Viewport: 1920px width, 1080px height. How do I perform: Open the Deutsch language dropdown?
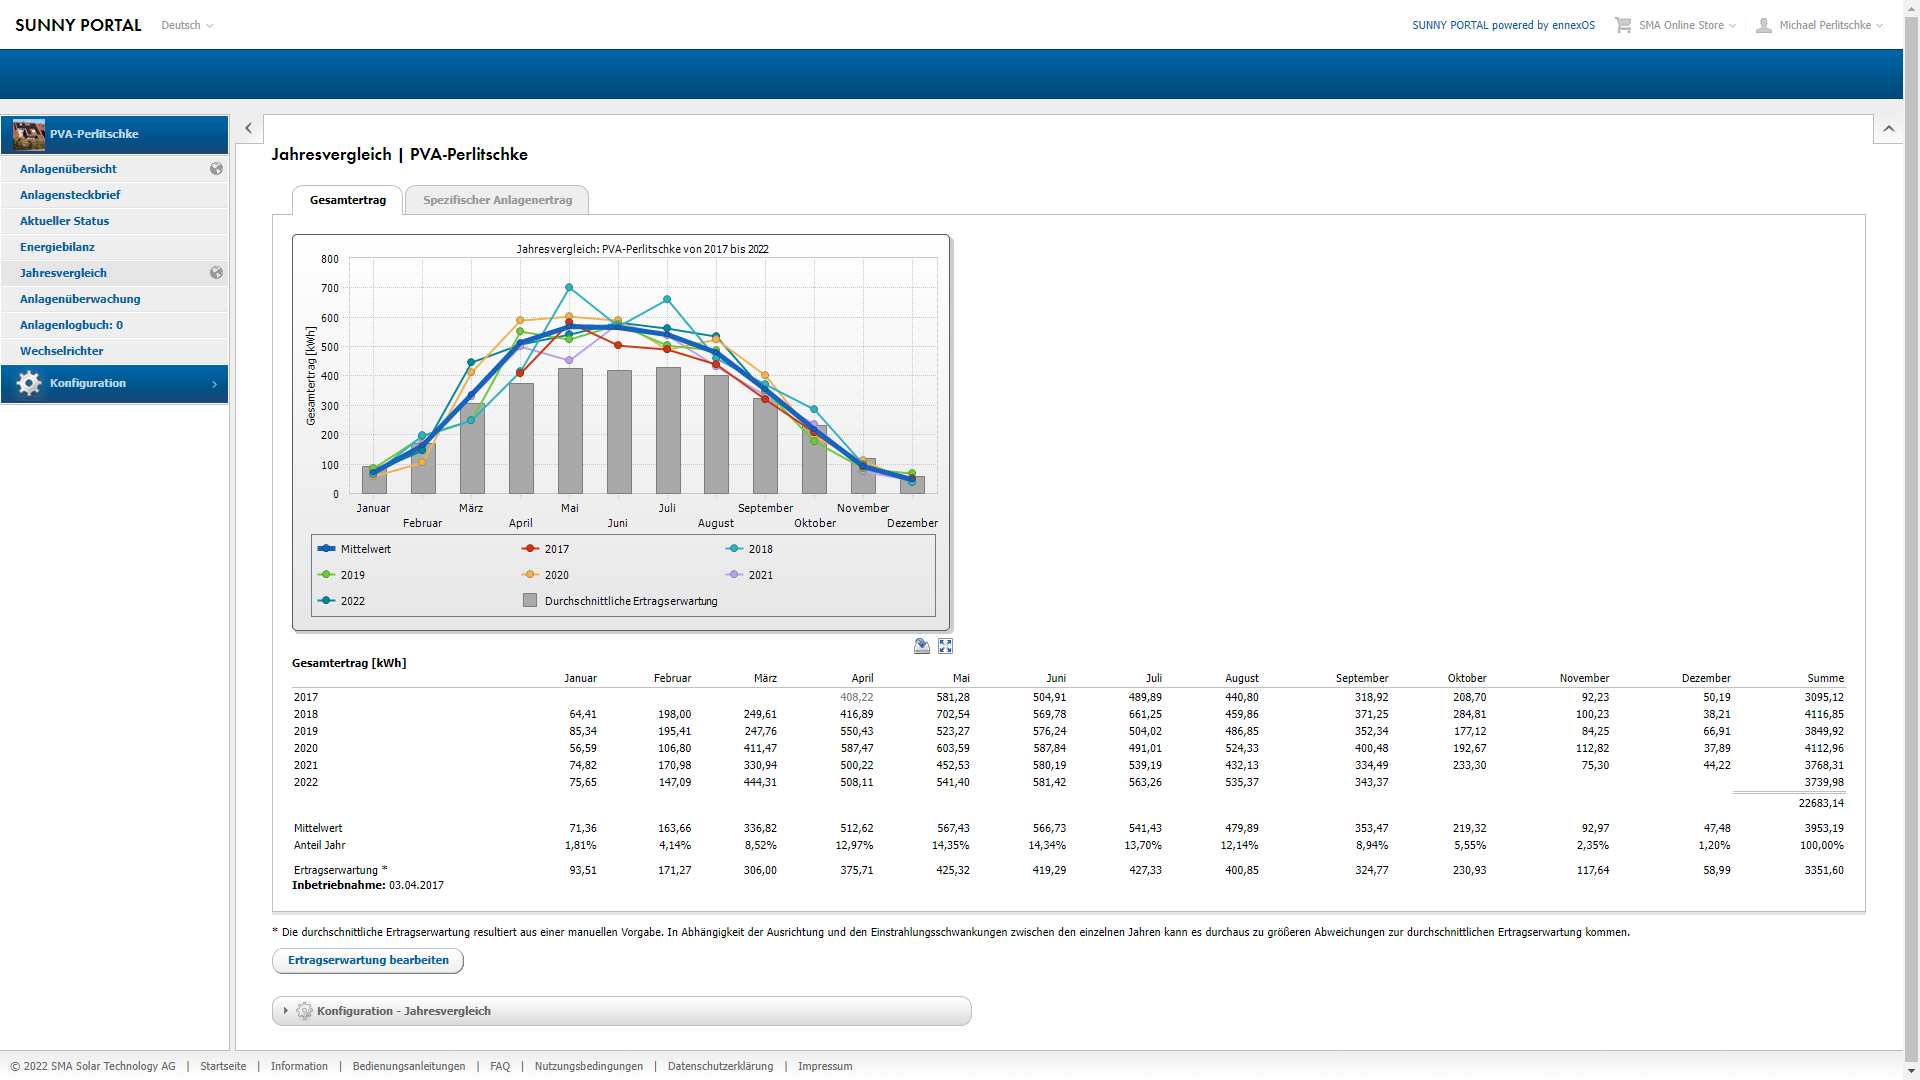pyautogui.click(x=187, y=25)
